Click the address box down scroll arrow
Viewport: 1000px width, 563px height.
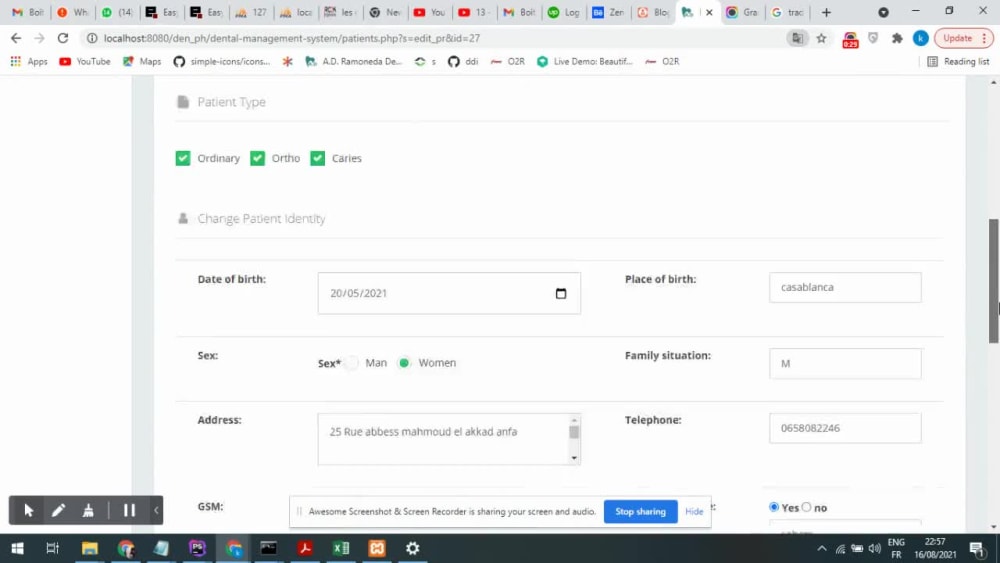click(574, 458)
